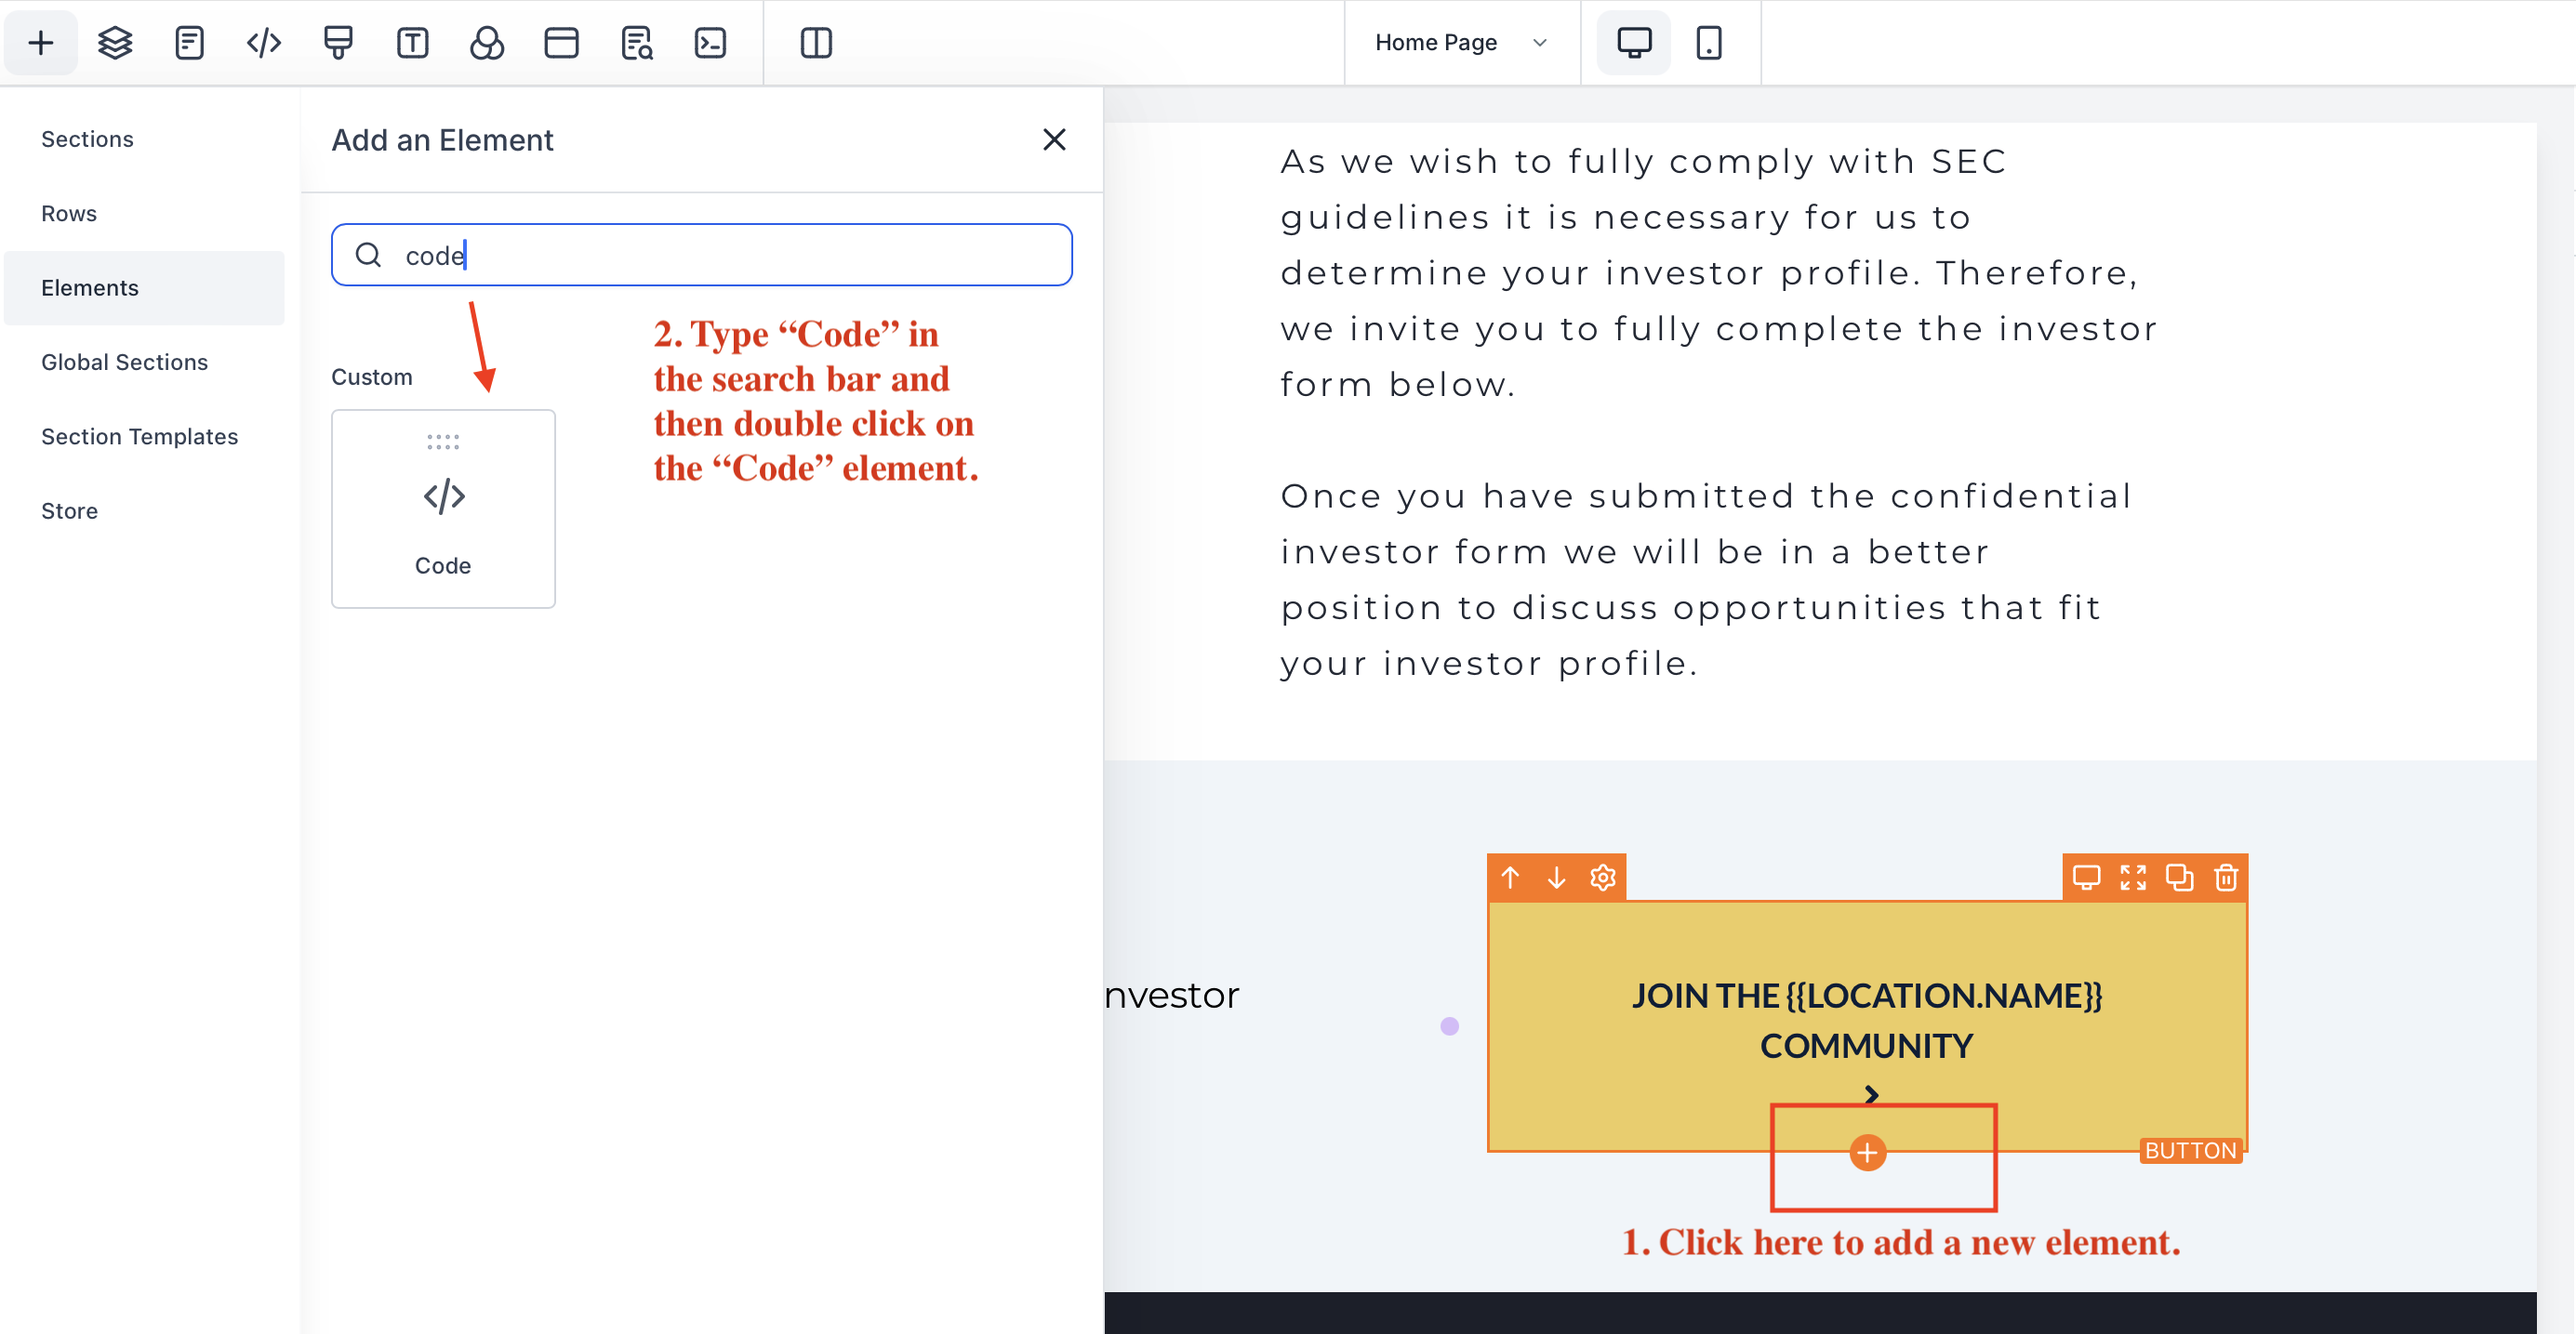Click the plus button to add element
This screenshot has width=2576, height=1334.
pyautogui.click(x=1866, y=1154)
